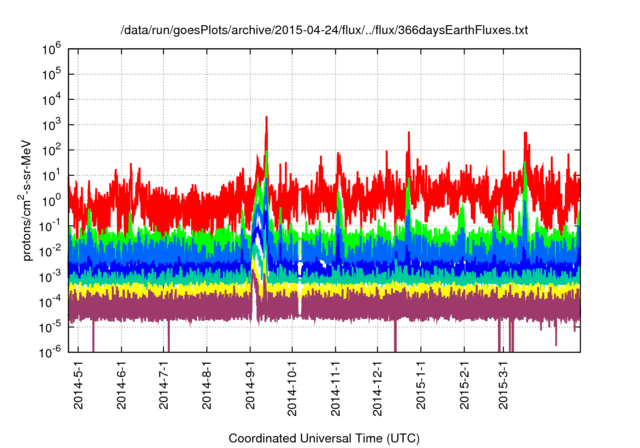Click the plot title file path text
The width and height of the screenshot is (640, 448).
[x=323, y=31]
